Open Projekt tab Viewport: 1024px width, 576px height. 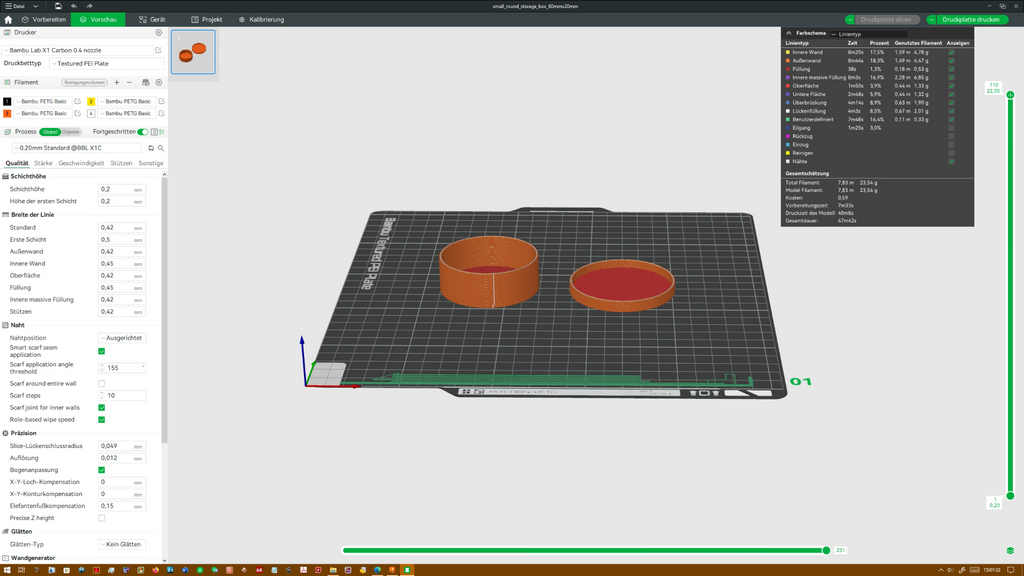click(206, 20)
